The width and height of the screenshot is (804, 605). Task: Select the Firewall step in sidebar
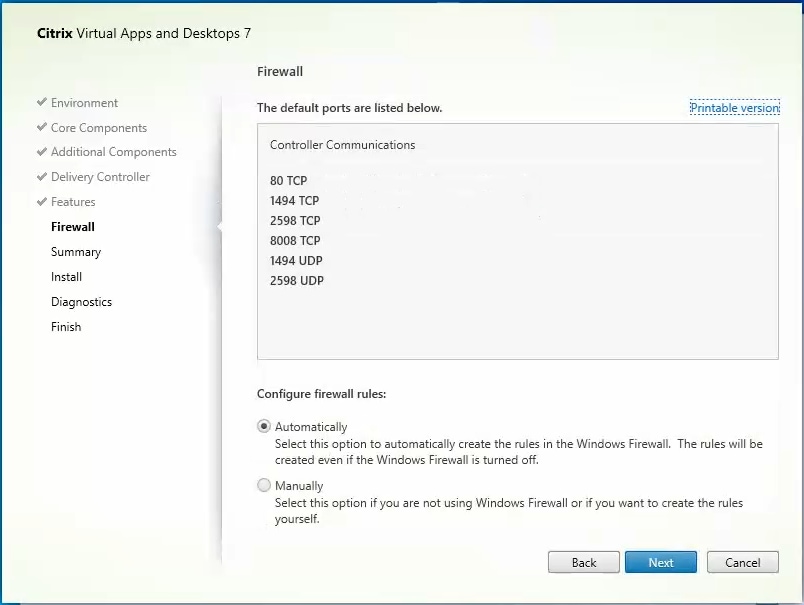73,227
